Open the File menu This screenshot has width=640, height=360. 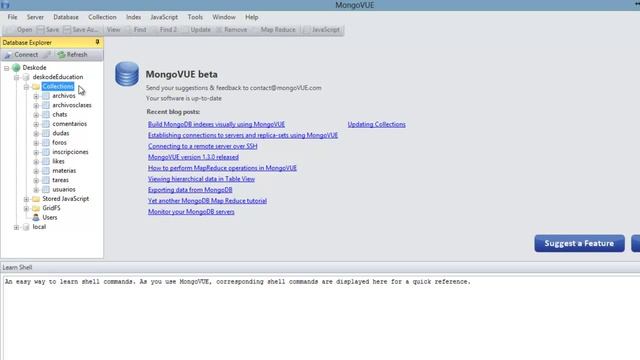pyautogui.click(x=12, y=17)
